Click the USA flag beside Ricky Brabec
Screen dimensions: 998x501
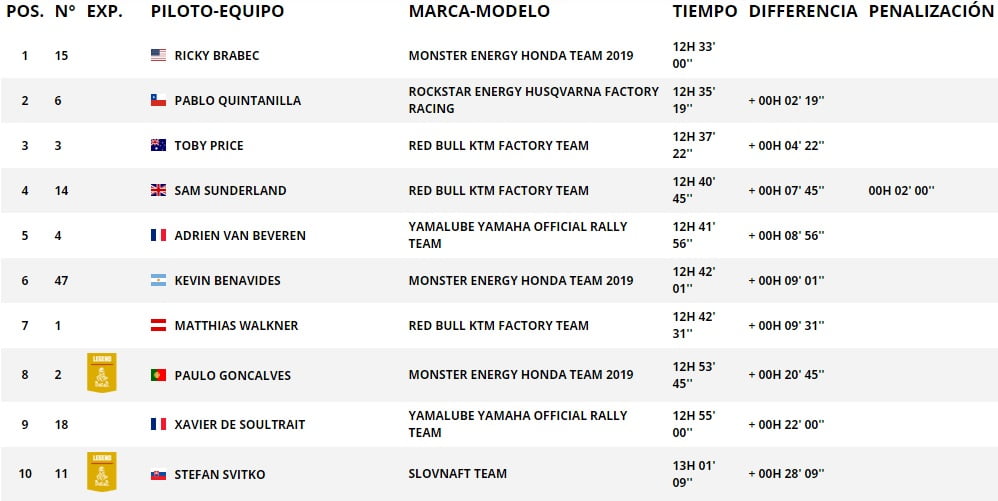(158, 55)
